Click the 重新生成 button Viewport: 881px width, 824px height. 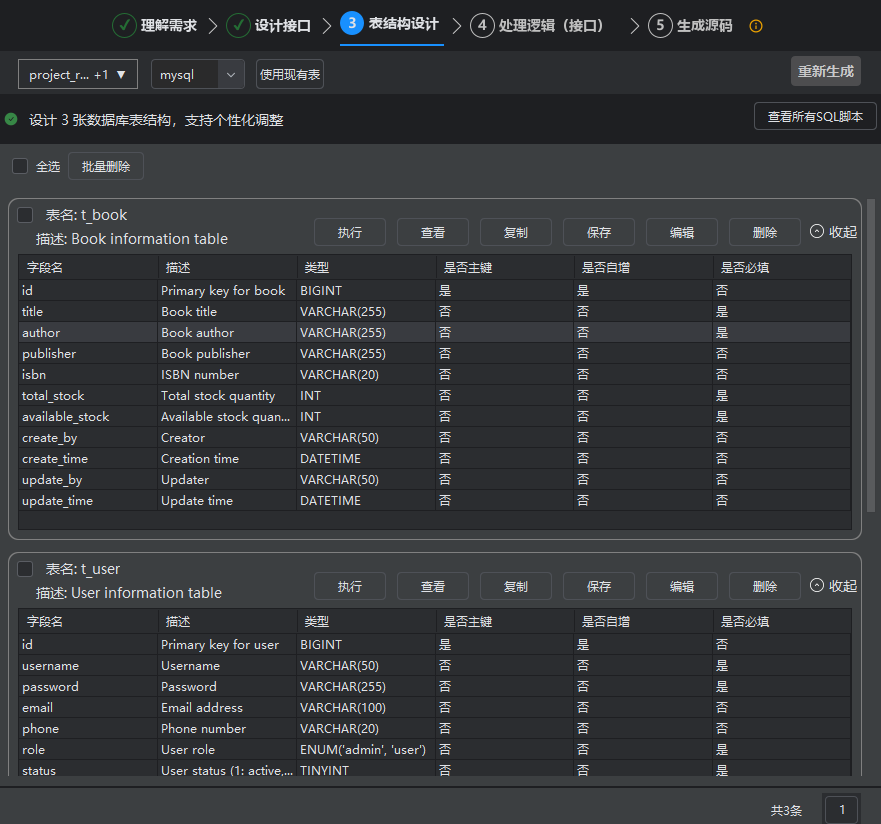tap(825, 71)
